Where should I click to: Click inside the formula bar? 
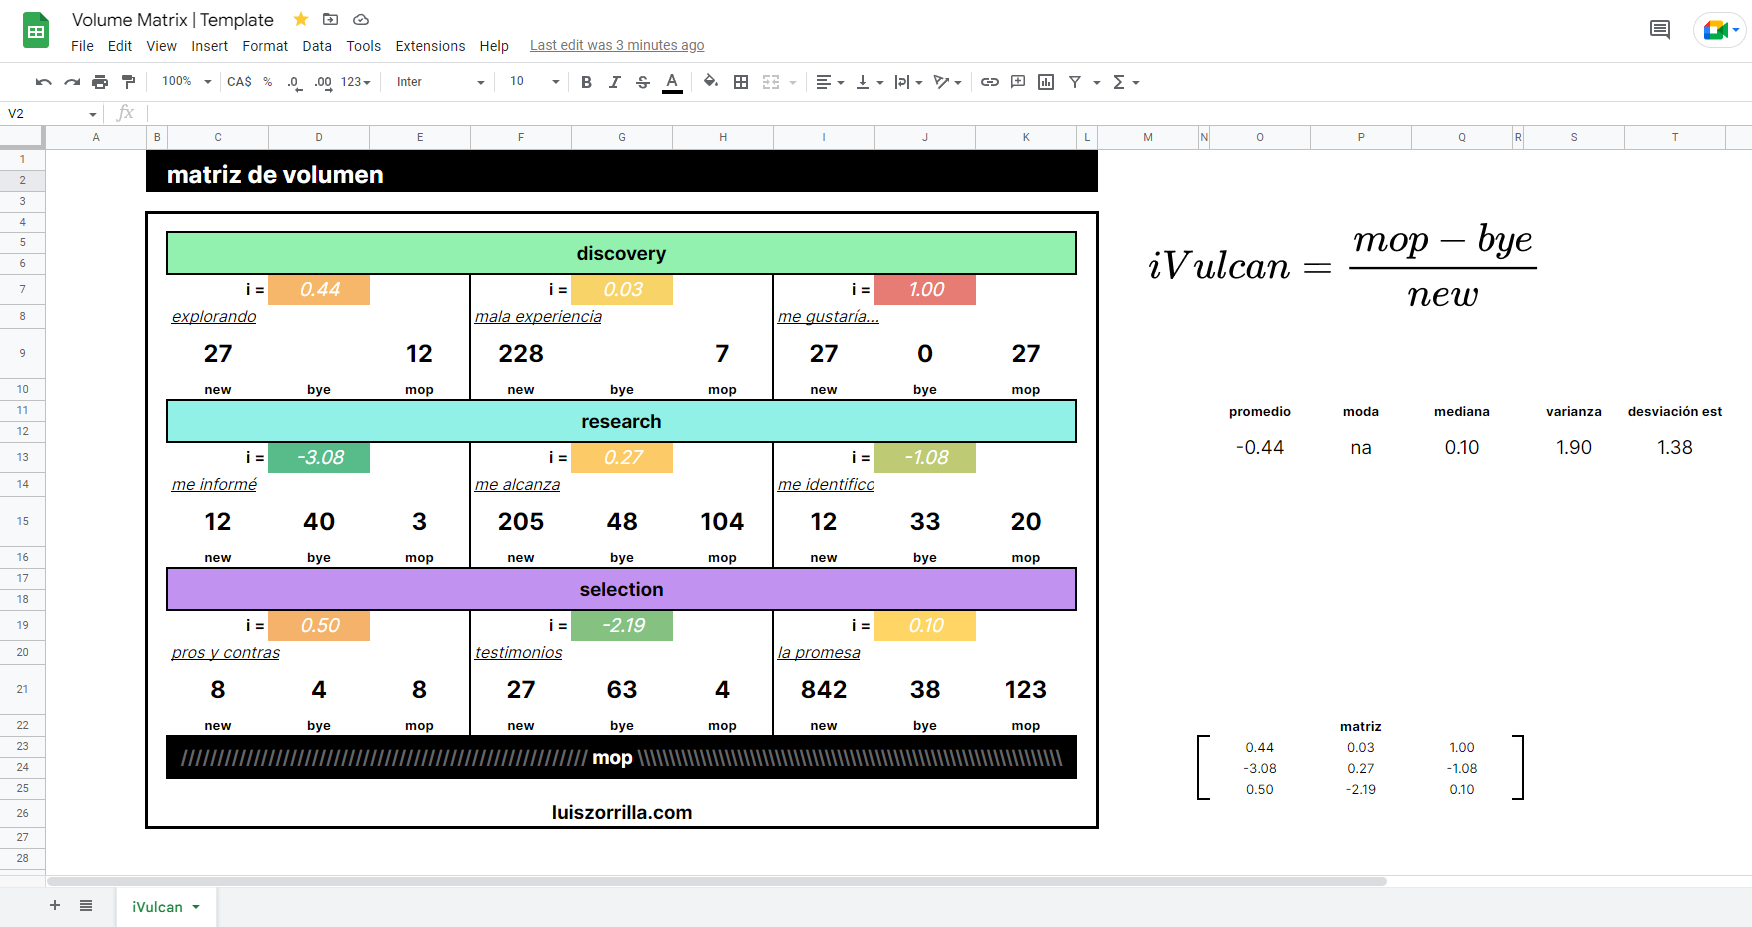400,113
